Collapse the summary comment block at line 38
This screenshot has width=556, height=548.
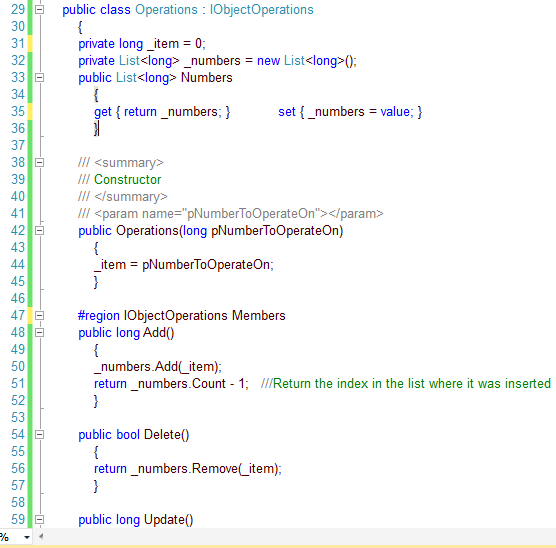[x=40, y=162]
